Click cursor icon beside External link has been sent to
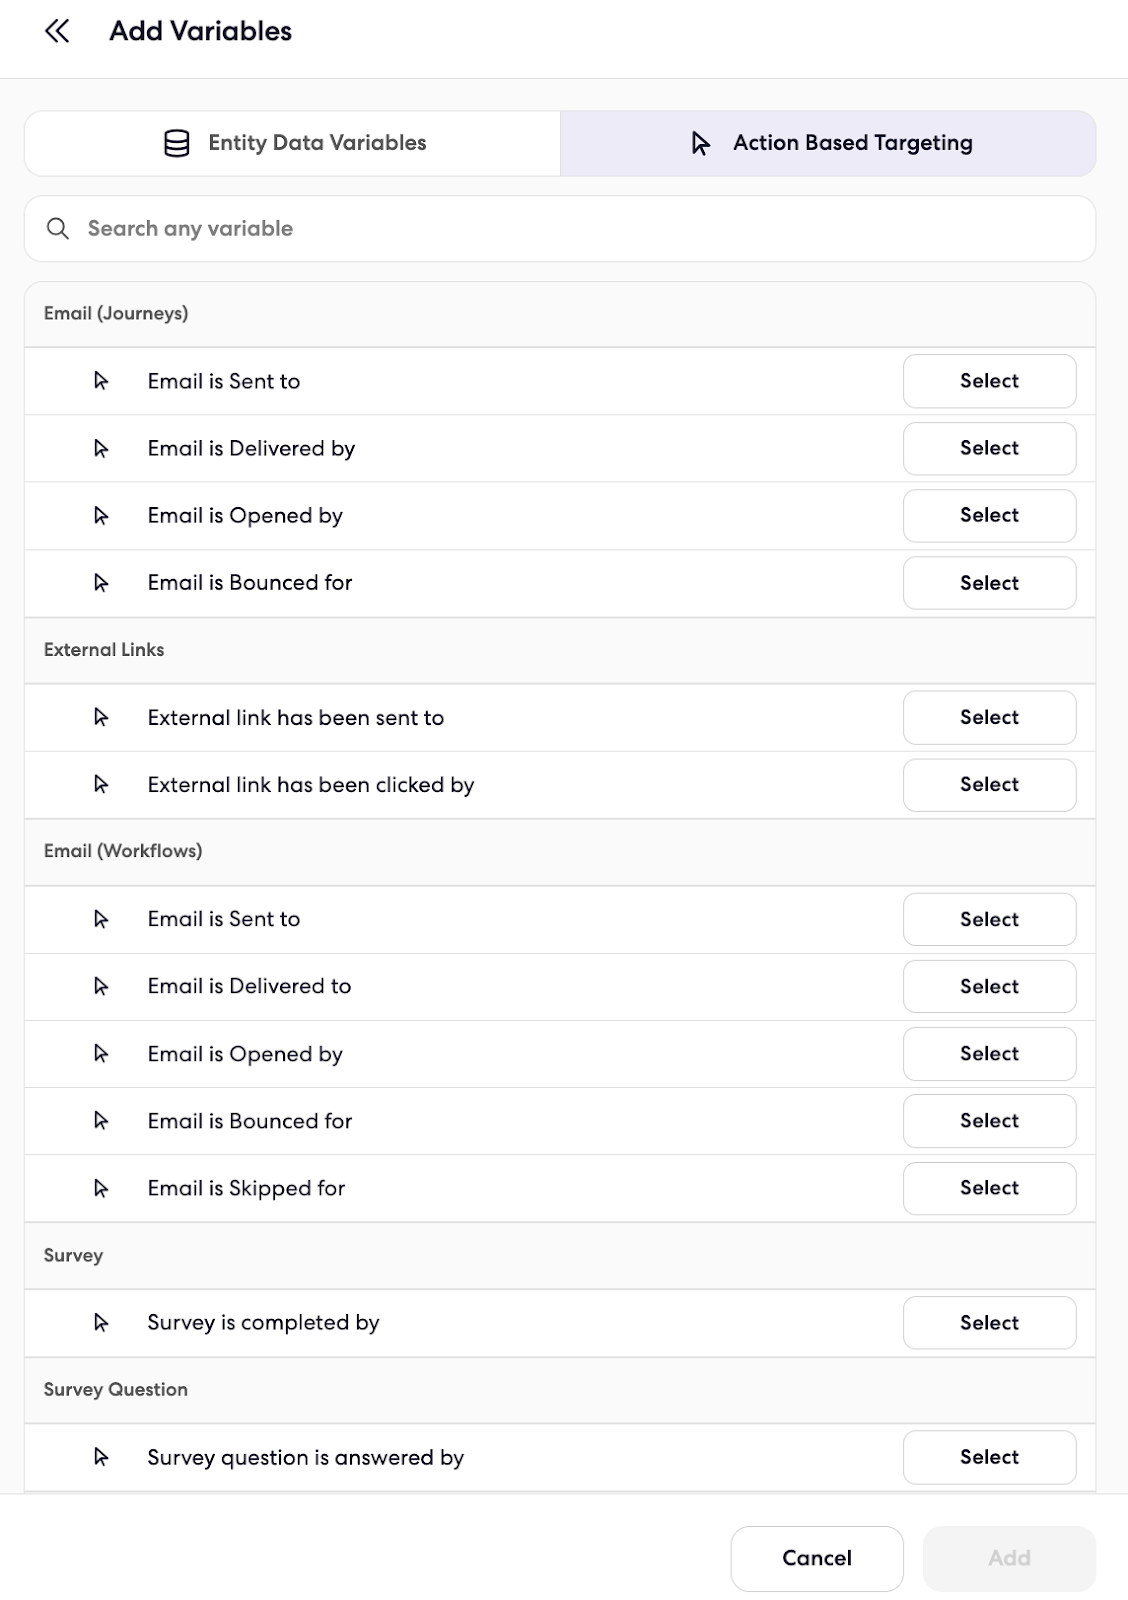Screen dimensions: 1128x1600 click(101, 717)
